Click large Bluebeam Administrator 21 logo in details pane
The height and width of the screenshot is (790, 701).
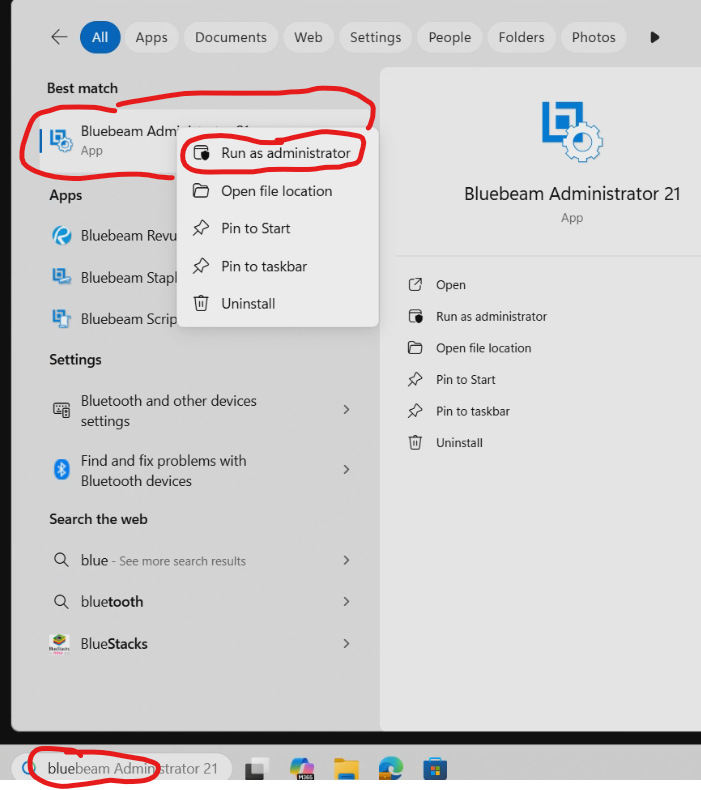572,131
